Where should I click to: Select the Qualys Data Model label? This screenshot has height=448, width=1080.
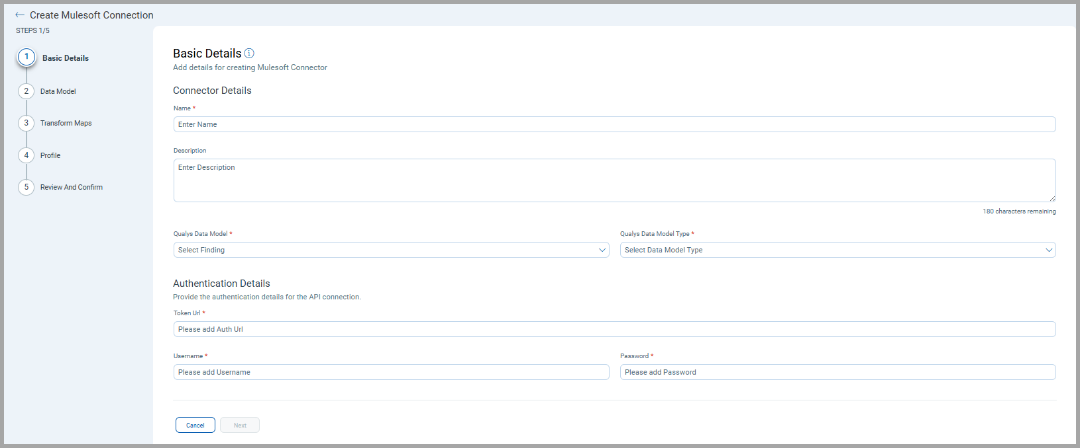click(x=200, y=234)
